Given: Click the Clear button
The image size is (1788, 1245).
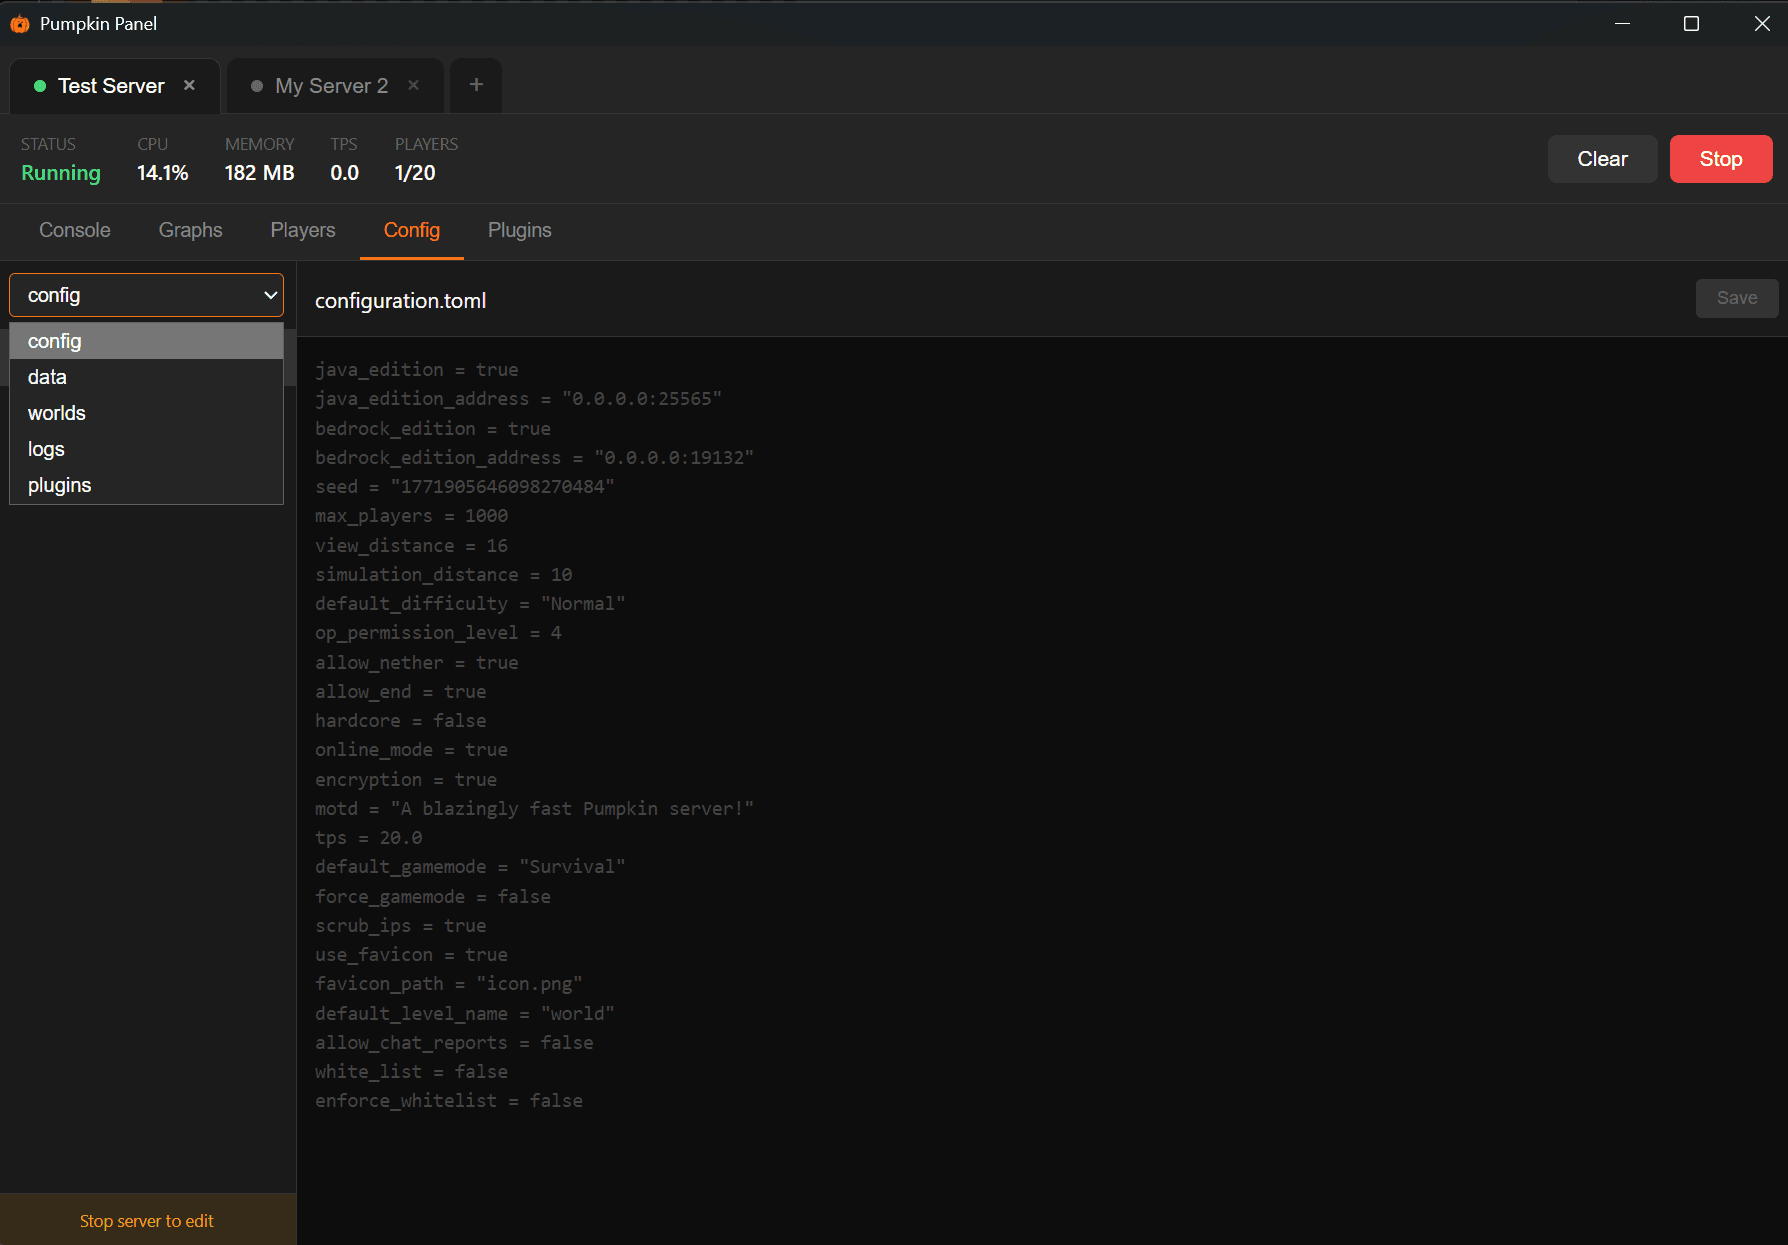Looking at the screenshot, I should click(x=1602, y=159).
